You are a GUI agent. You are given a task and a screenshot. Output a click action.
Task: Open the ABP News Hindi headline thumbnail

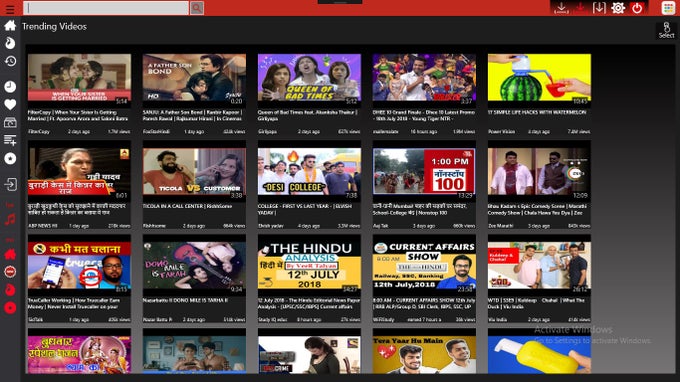point(79,172)
